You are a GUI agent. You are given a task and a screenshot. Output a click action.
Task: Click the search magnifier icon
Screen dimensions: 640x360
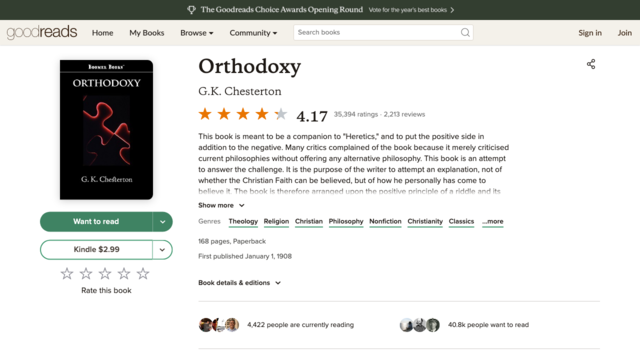point(465,33)
